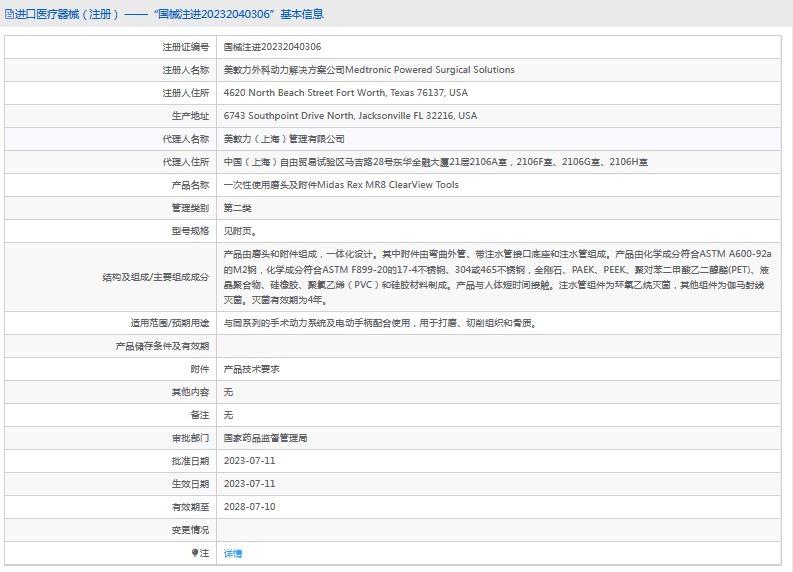Click the 适用范围/预期用途 label
This screenshot has height=572, width=793.
point(169,323)
